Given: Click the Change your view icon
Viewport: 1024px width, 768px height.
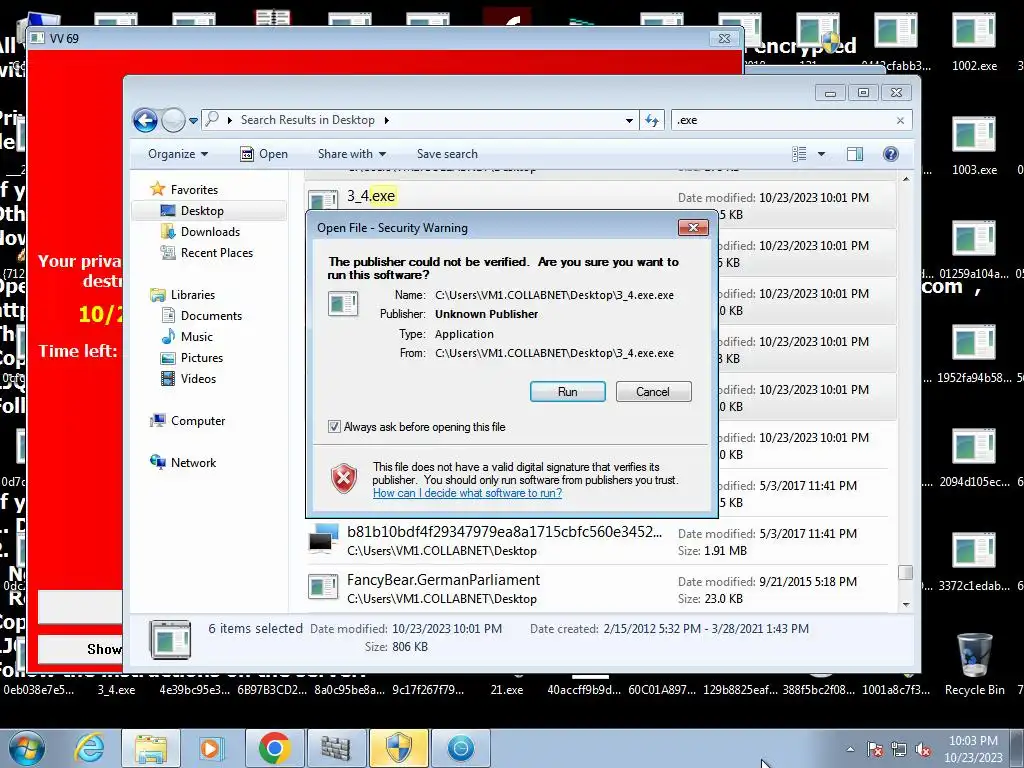Looking at the screenshot, I should pyautogui.click(x=799, y=154).
